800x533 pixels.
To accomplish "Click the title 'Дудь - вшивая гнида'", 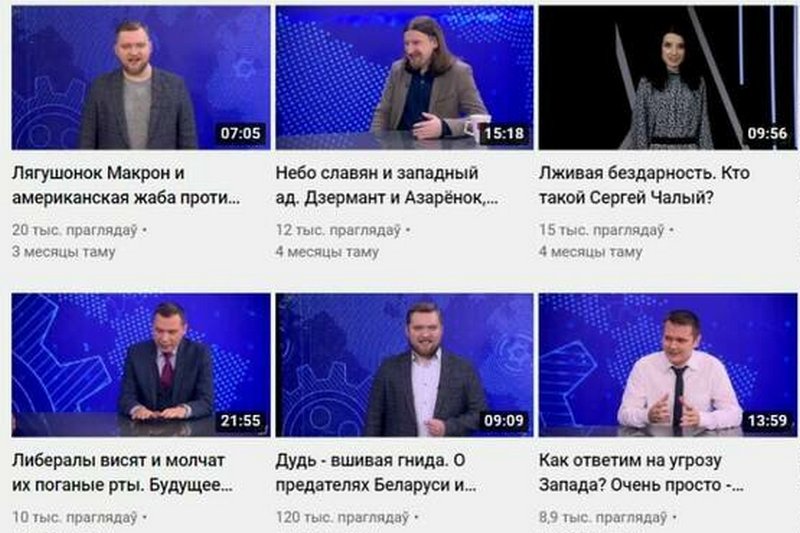I will [x=376, y=472].
